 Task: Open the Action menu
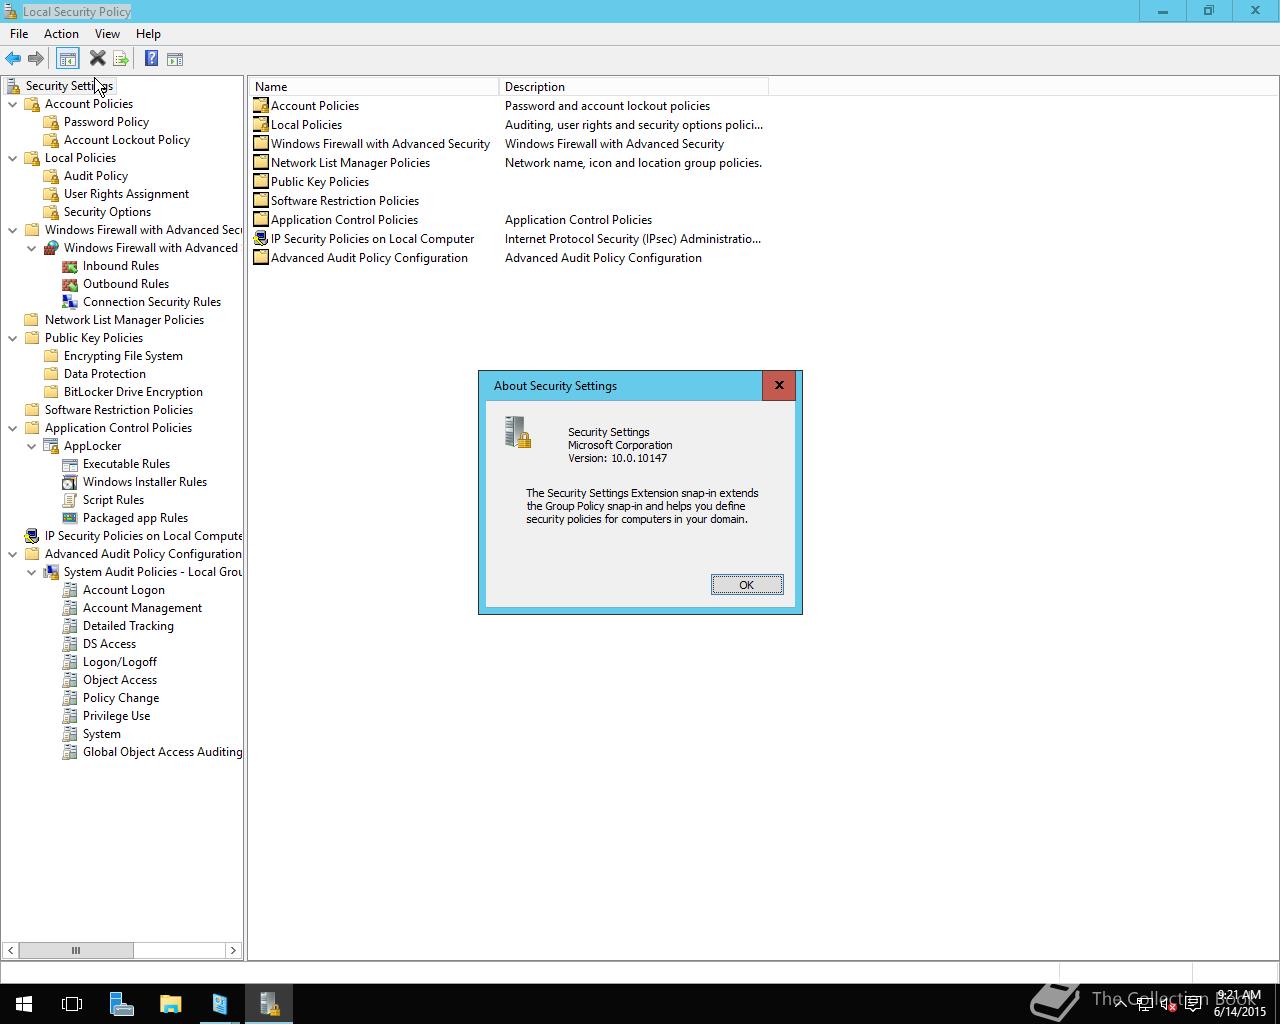point(61,34)
